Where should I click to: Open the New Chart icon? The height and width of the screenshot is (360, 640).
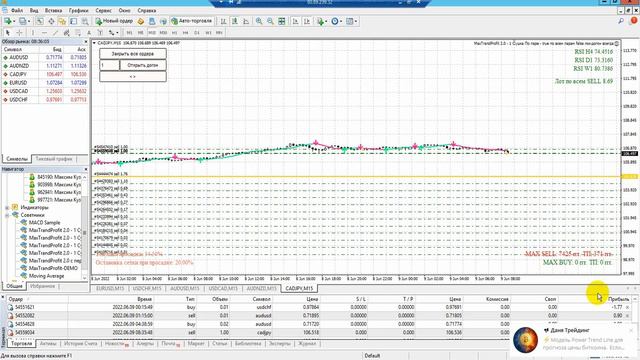7,21
